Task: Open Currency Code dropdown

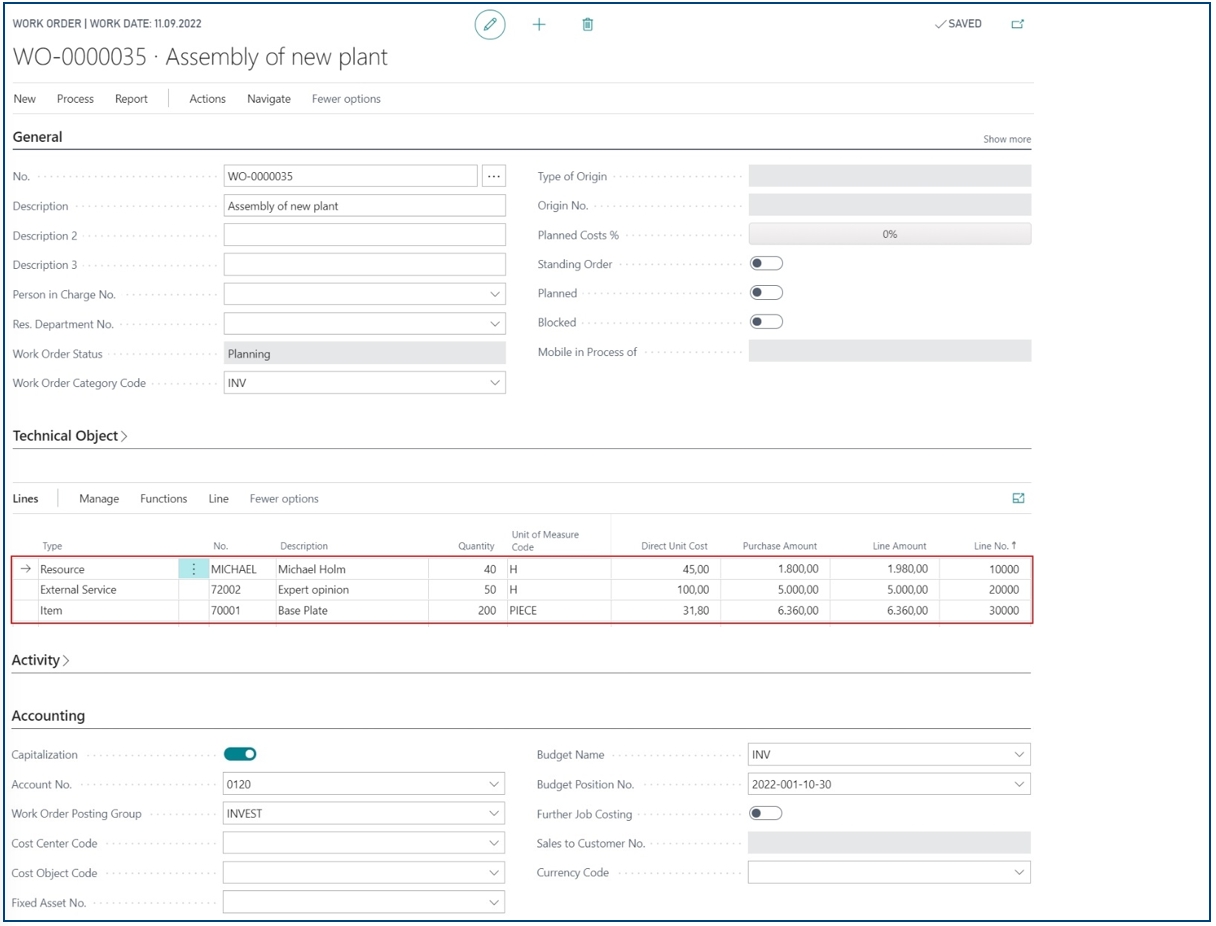Action: (x=1019, y=872)
